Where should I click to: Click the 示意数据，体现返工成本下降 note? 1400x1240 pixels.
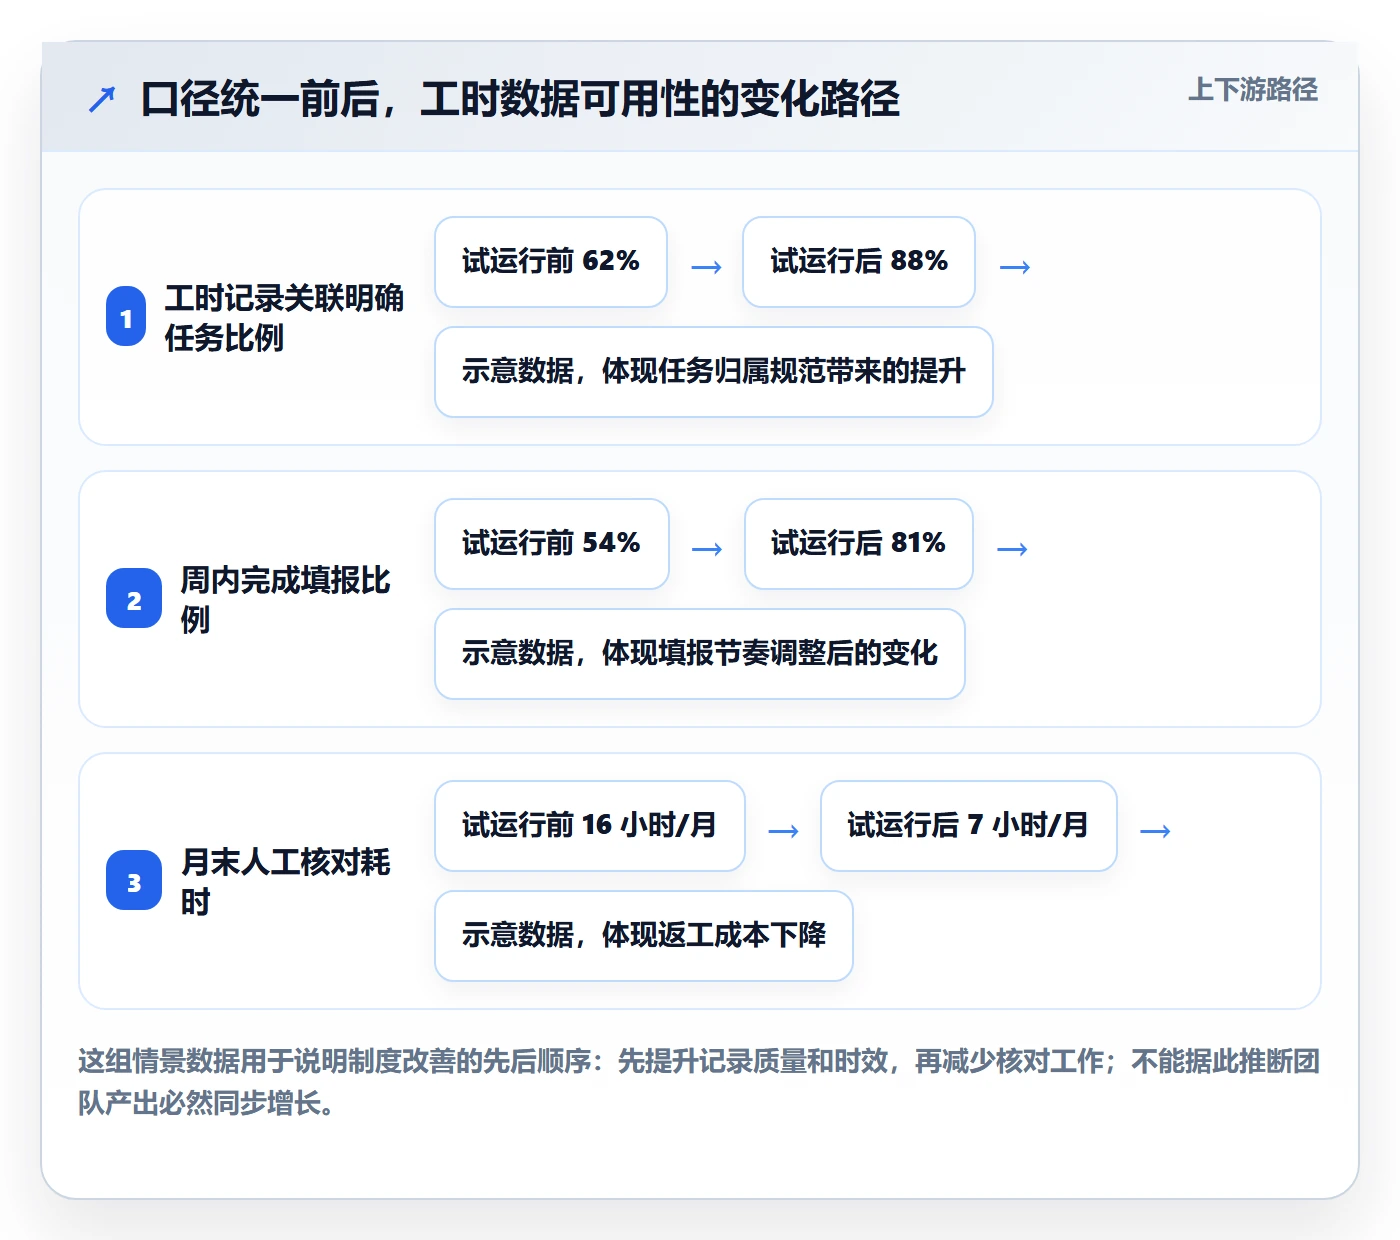(x=644, y=936)
